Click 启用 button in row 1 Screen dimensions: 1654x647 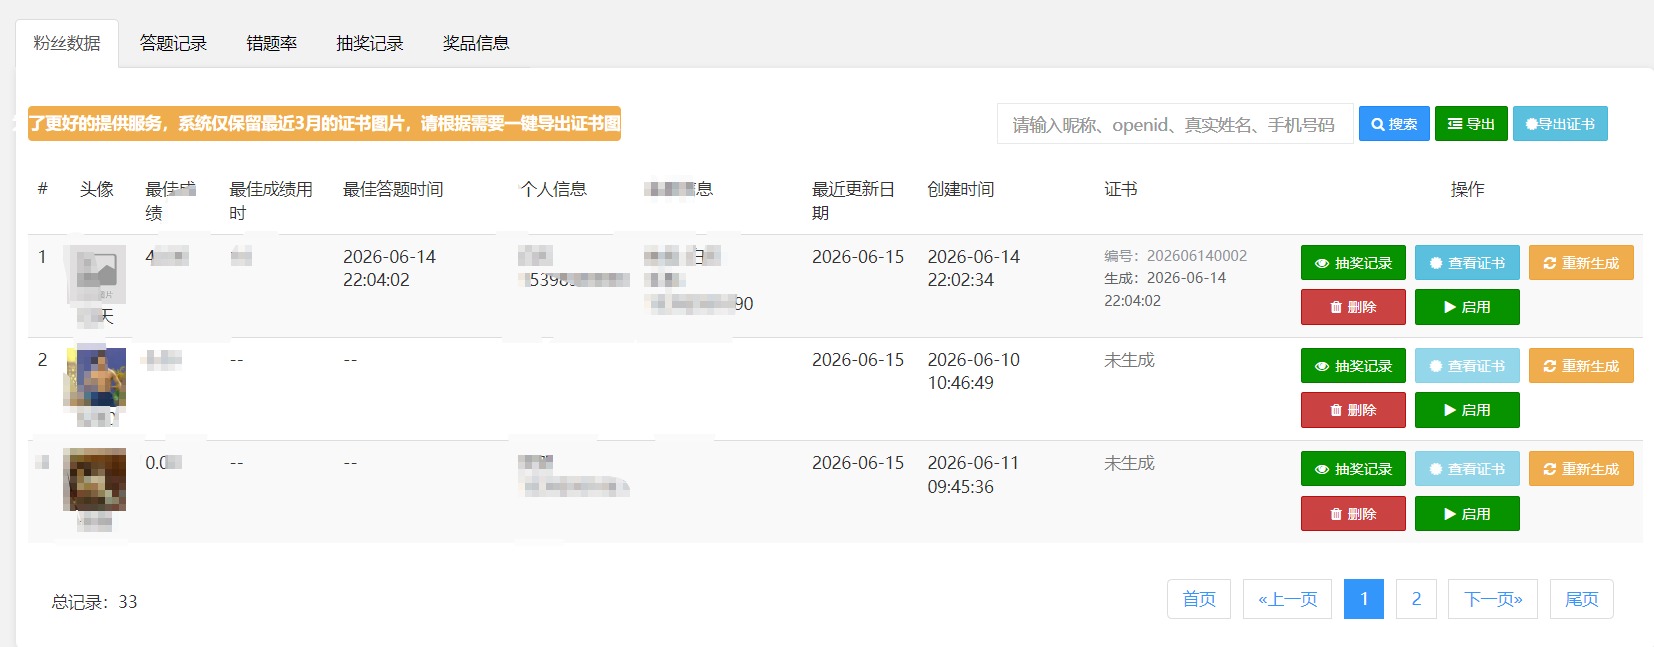pyautogui.click(x=1467, y=307)
